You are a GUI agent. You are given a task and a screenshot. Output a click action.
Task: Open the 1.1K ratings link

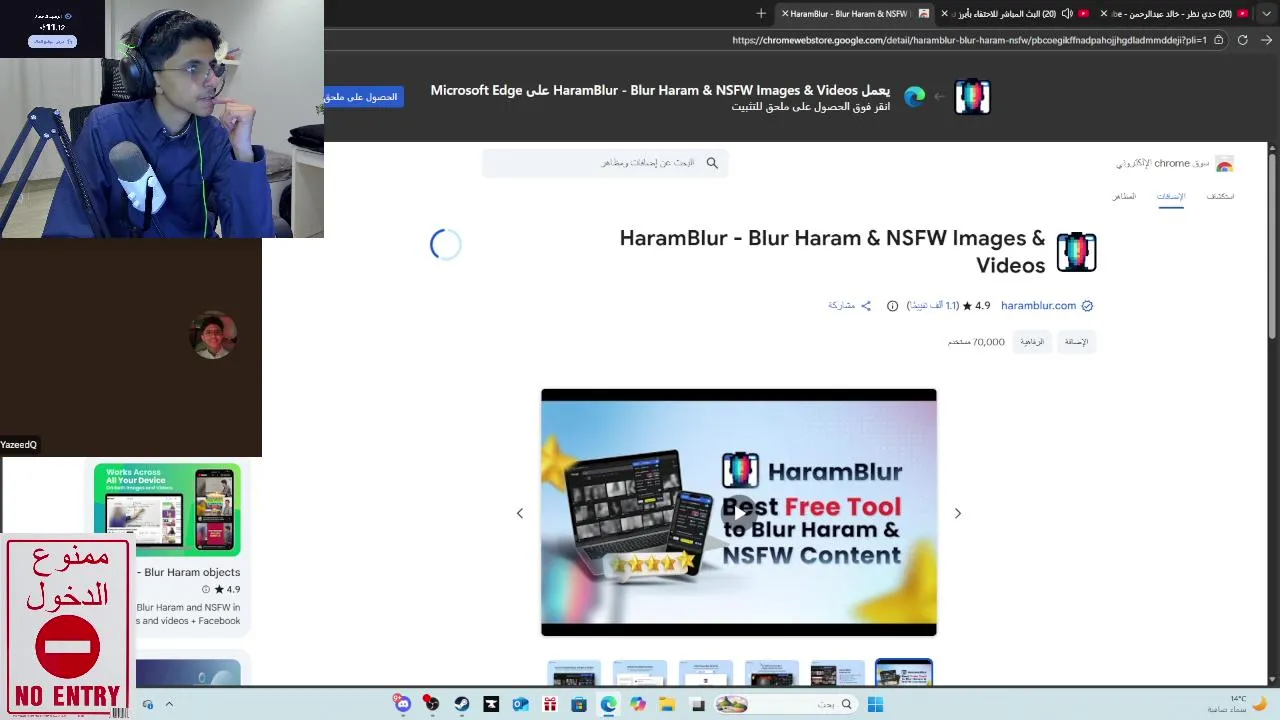[933, 306]
